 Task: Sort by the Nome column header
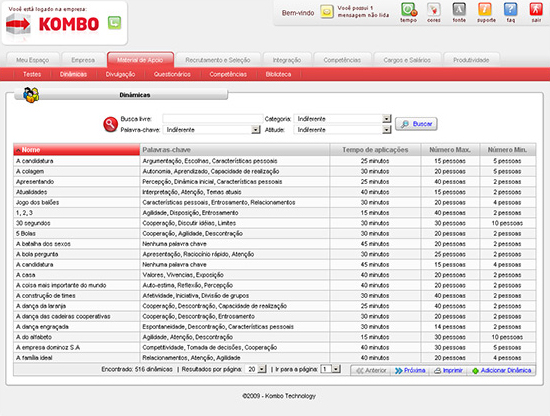point(76,150)
